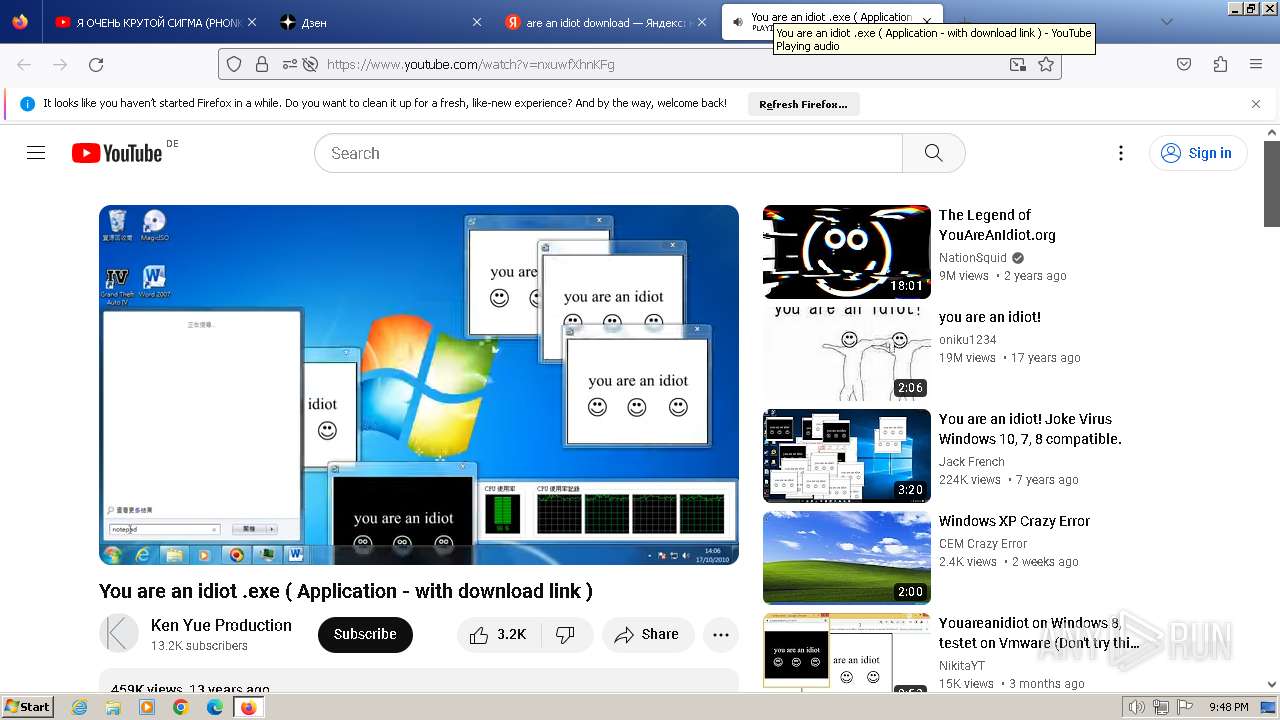Image resolution: width=1280 pixels, height=720 pixels.
Task: Open The Legend of YouAreAnIdiot.org thumbnail
Action: coord(847,252)
